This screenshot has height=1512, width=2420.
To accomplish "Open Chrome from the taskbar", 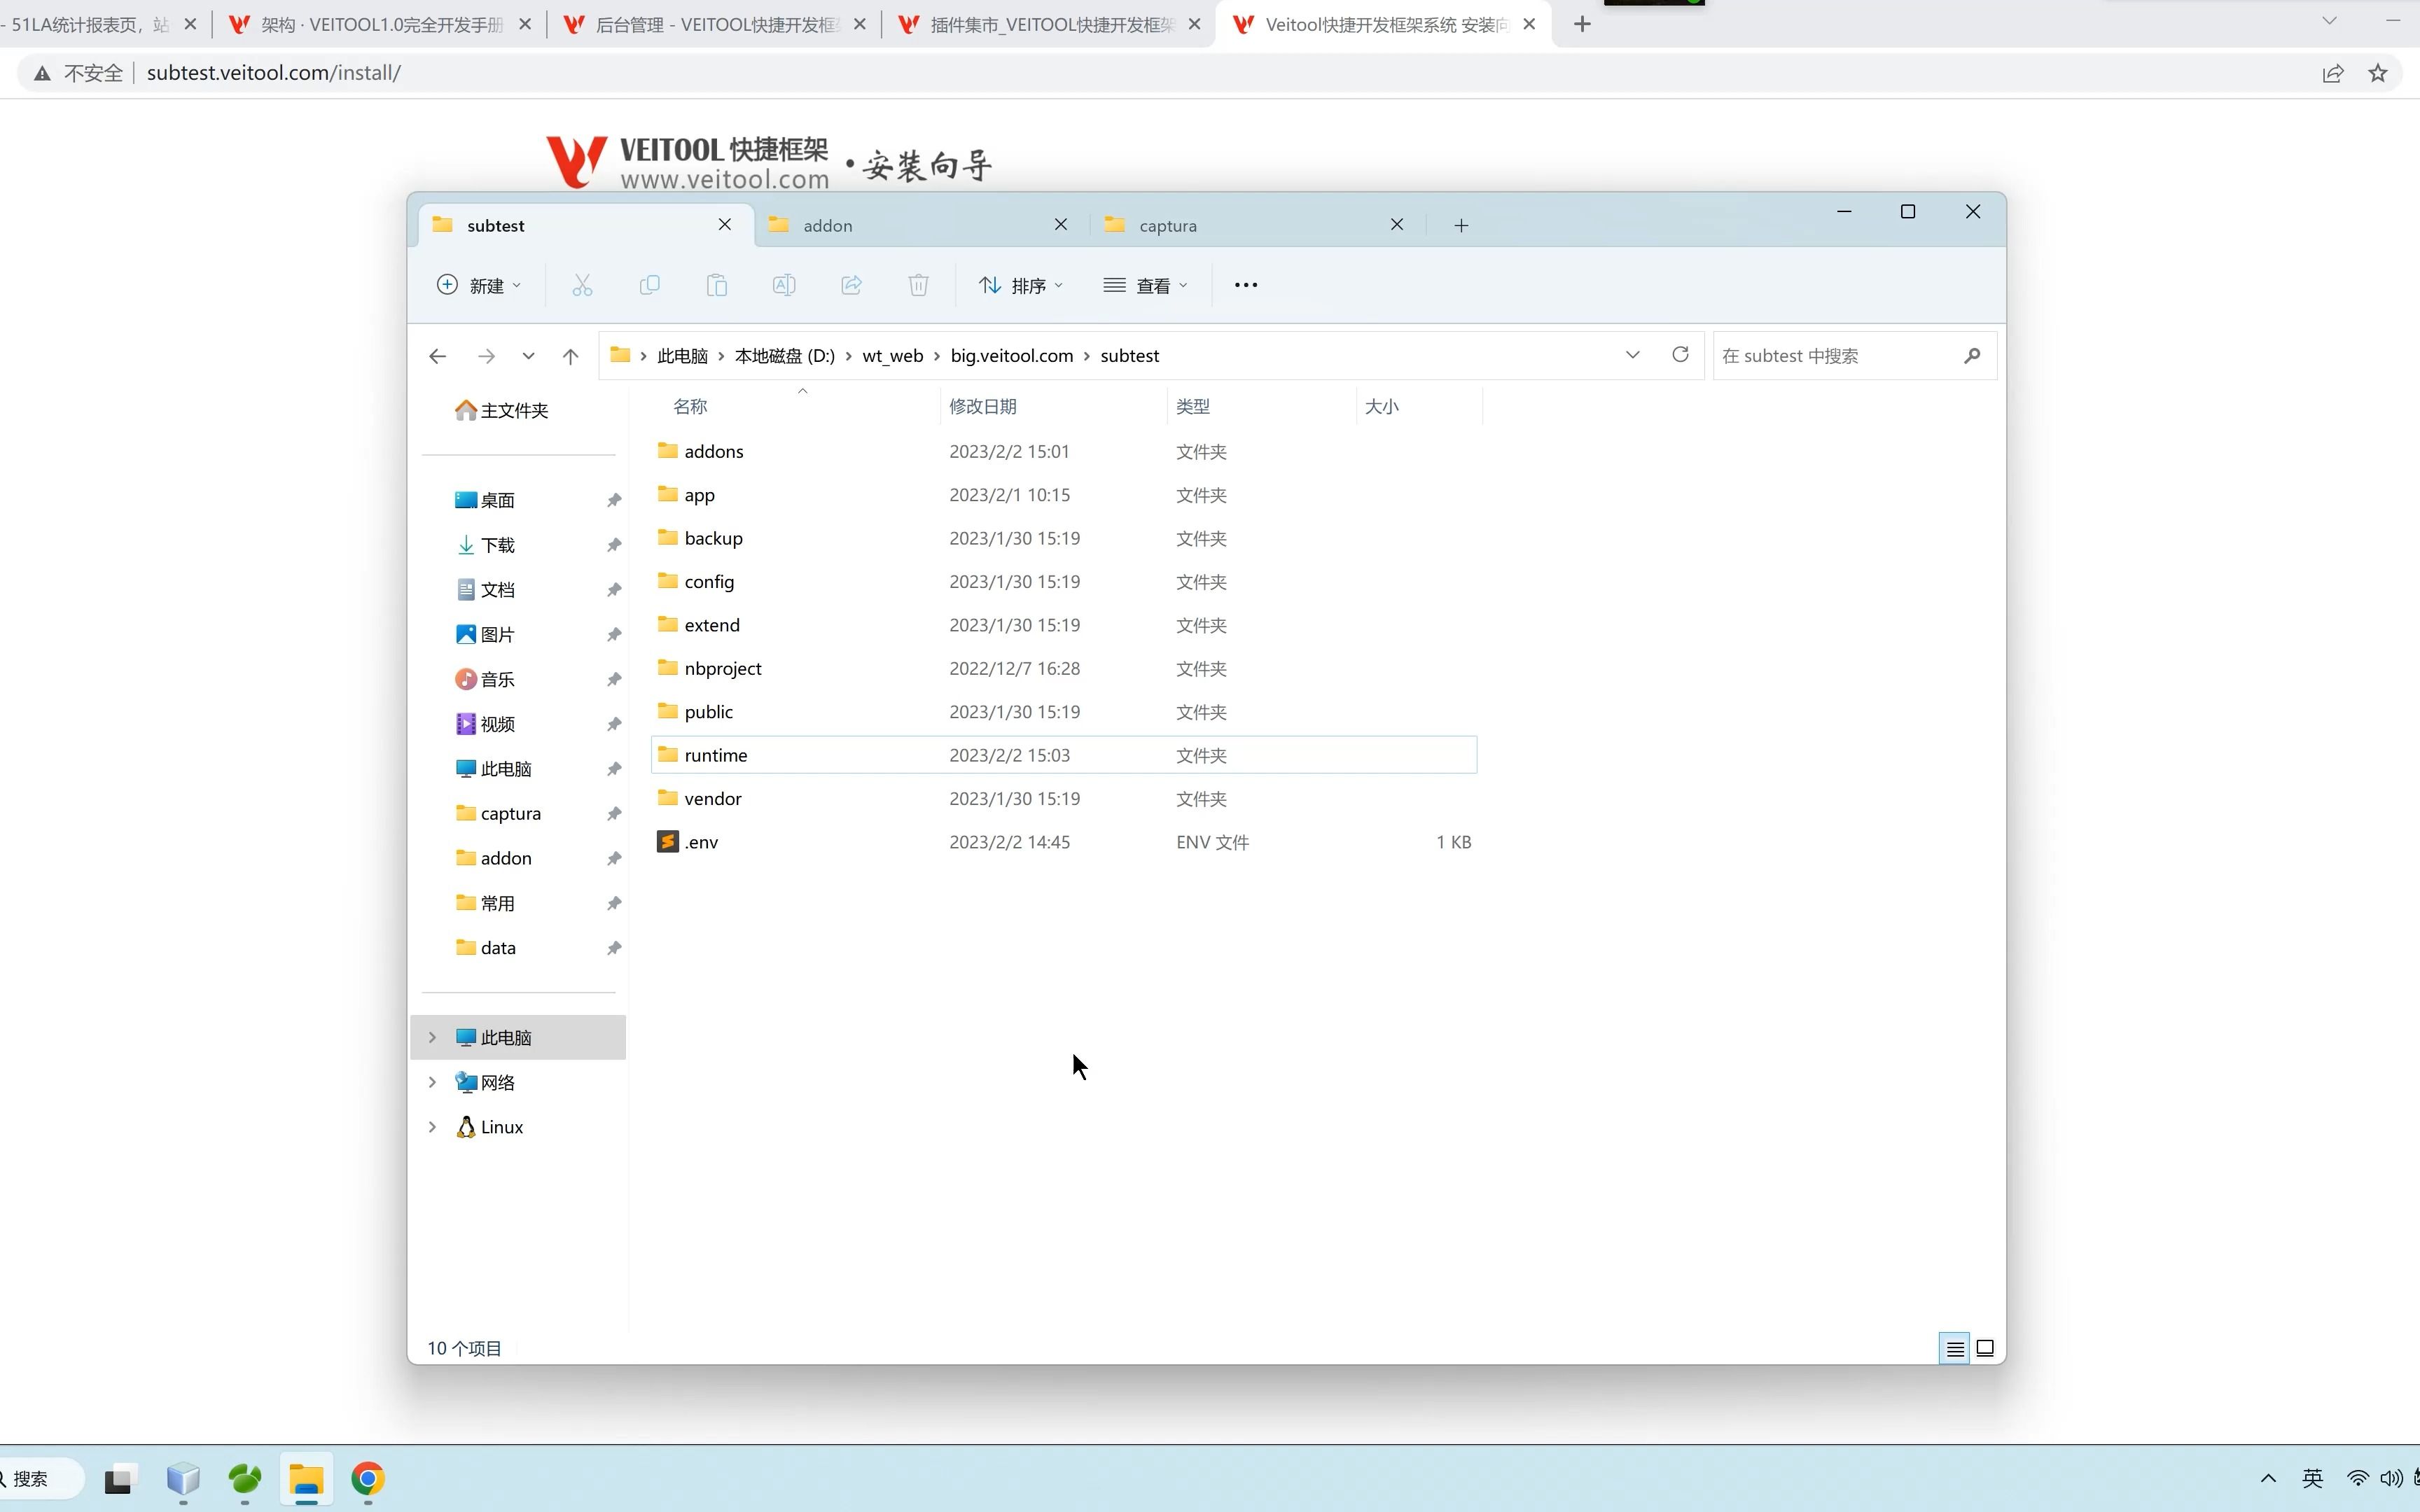I will click(368, 1478).
